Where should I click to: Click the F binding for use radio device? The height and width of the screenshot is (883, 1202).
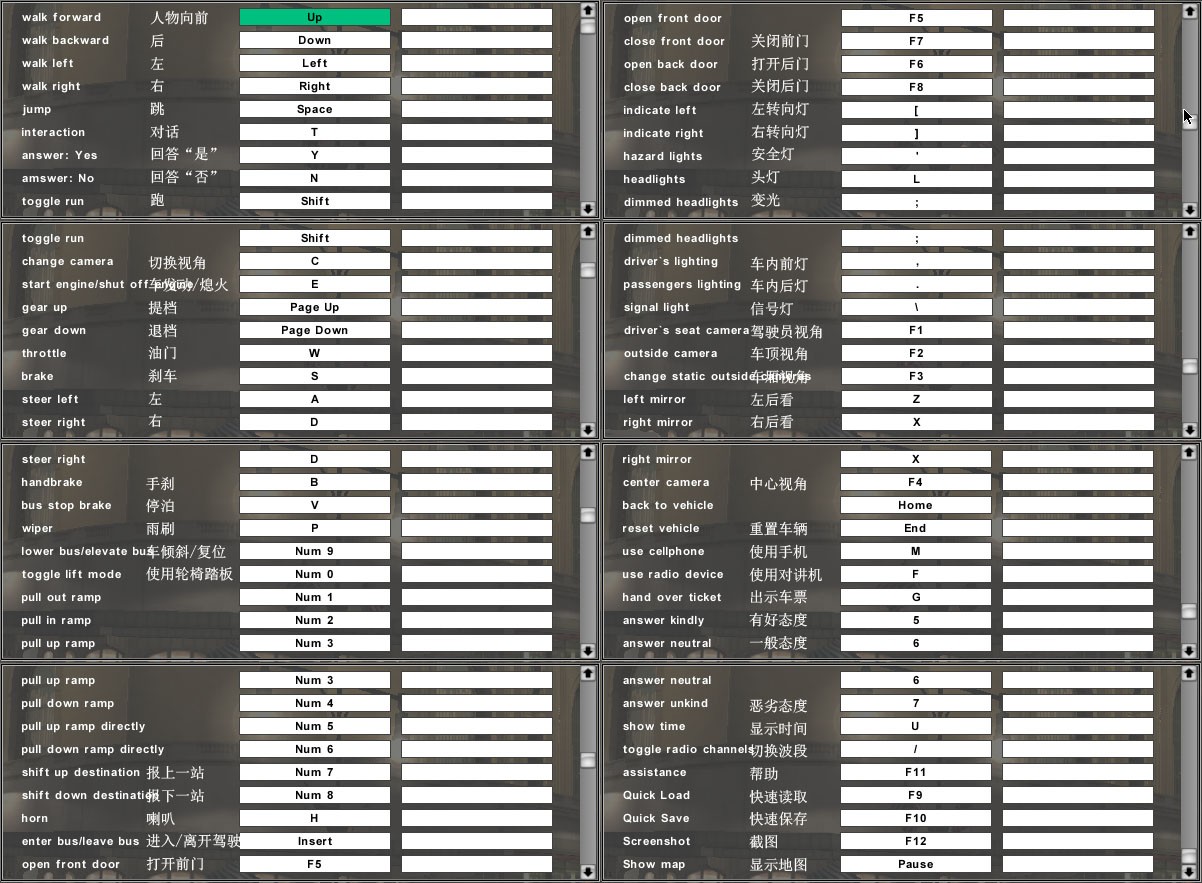[916, 574]
